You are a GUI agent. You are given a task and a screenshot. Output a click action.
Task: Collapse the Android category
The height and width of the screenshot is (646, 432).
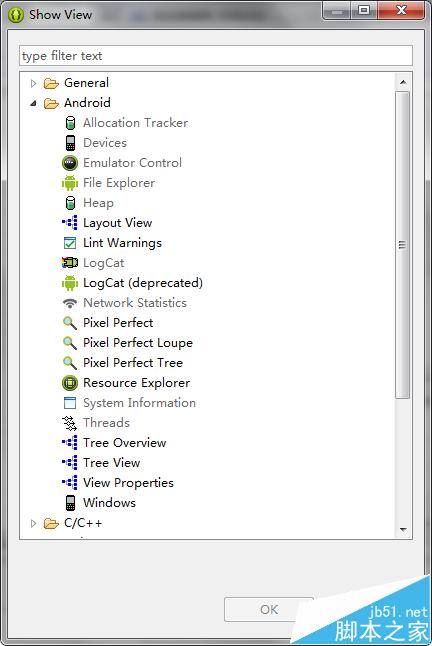click(33, 103)
